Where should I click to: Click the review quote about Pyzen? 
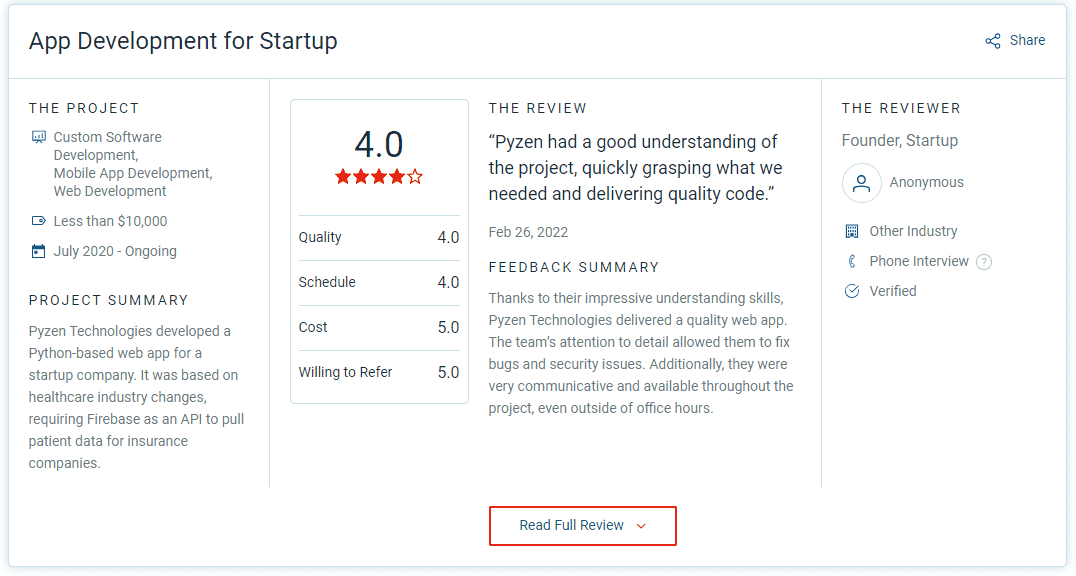(635, 168)
